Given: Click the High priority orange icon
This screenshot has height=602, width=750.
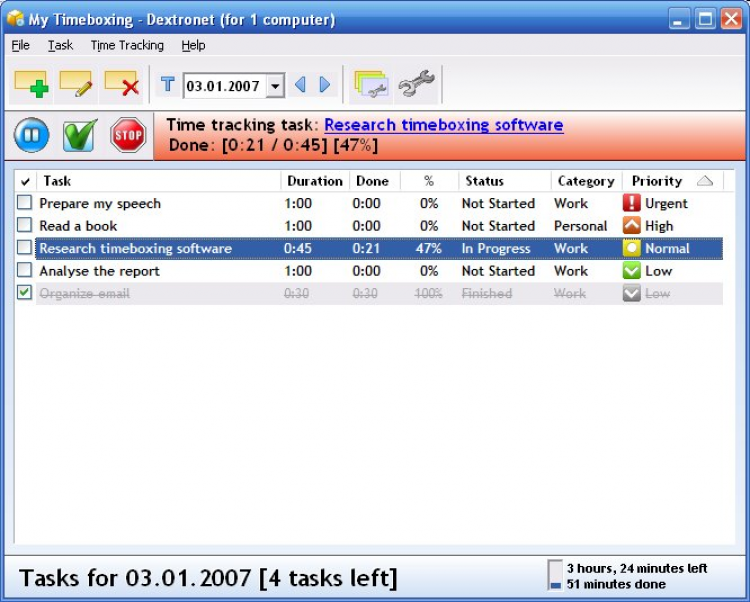Looking at the screenshot, I should coord(631,226).
